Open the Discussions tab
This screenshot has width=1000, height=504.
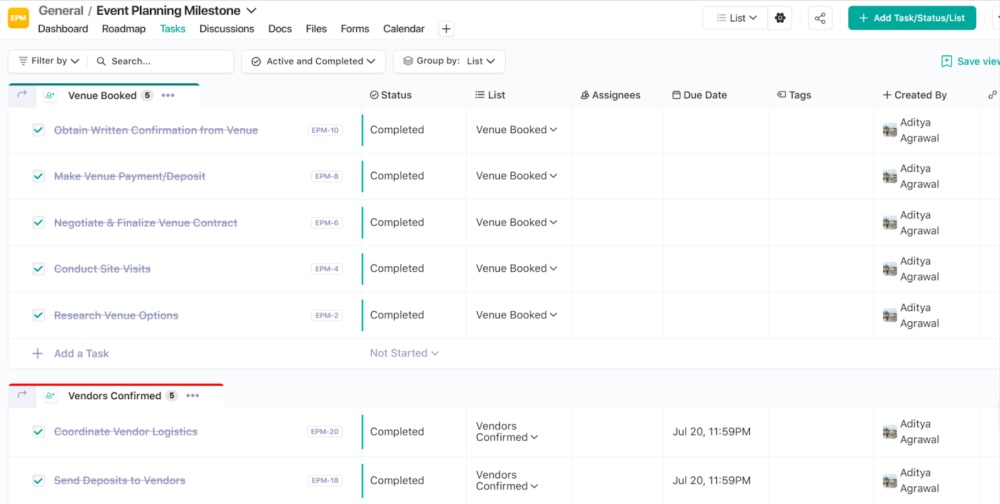point(226,29)
